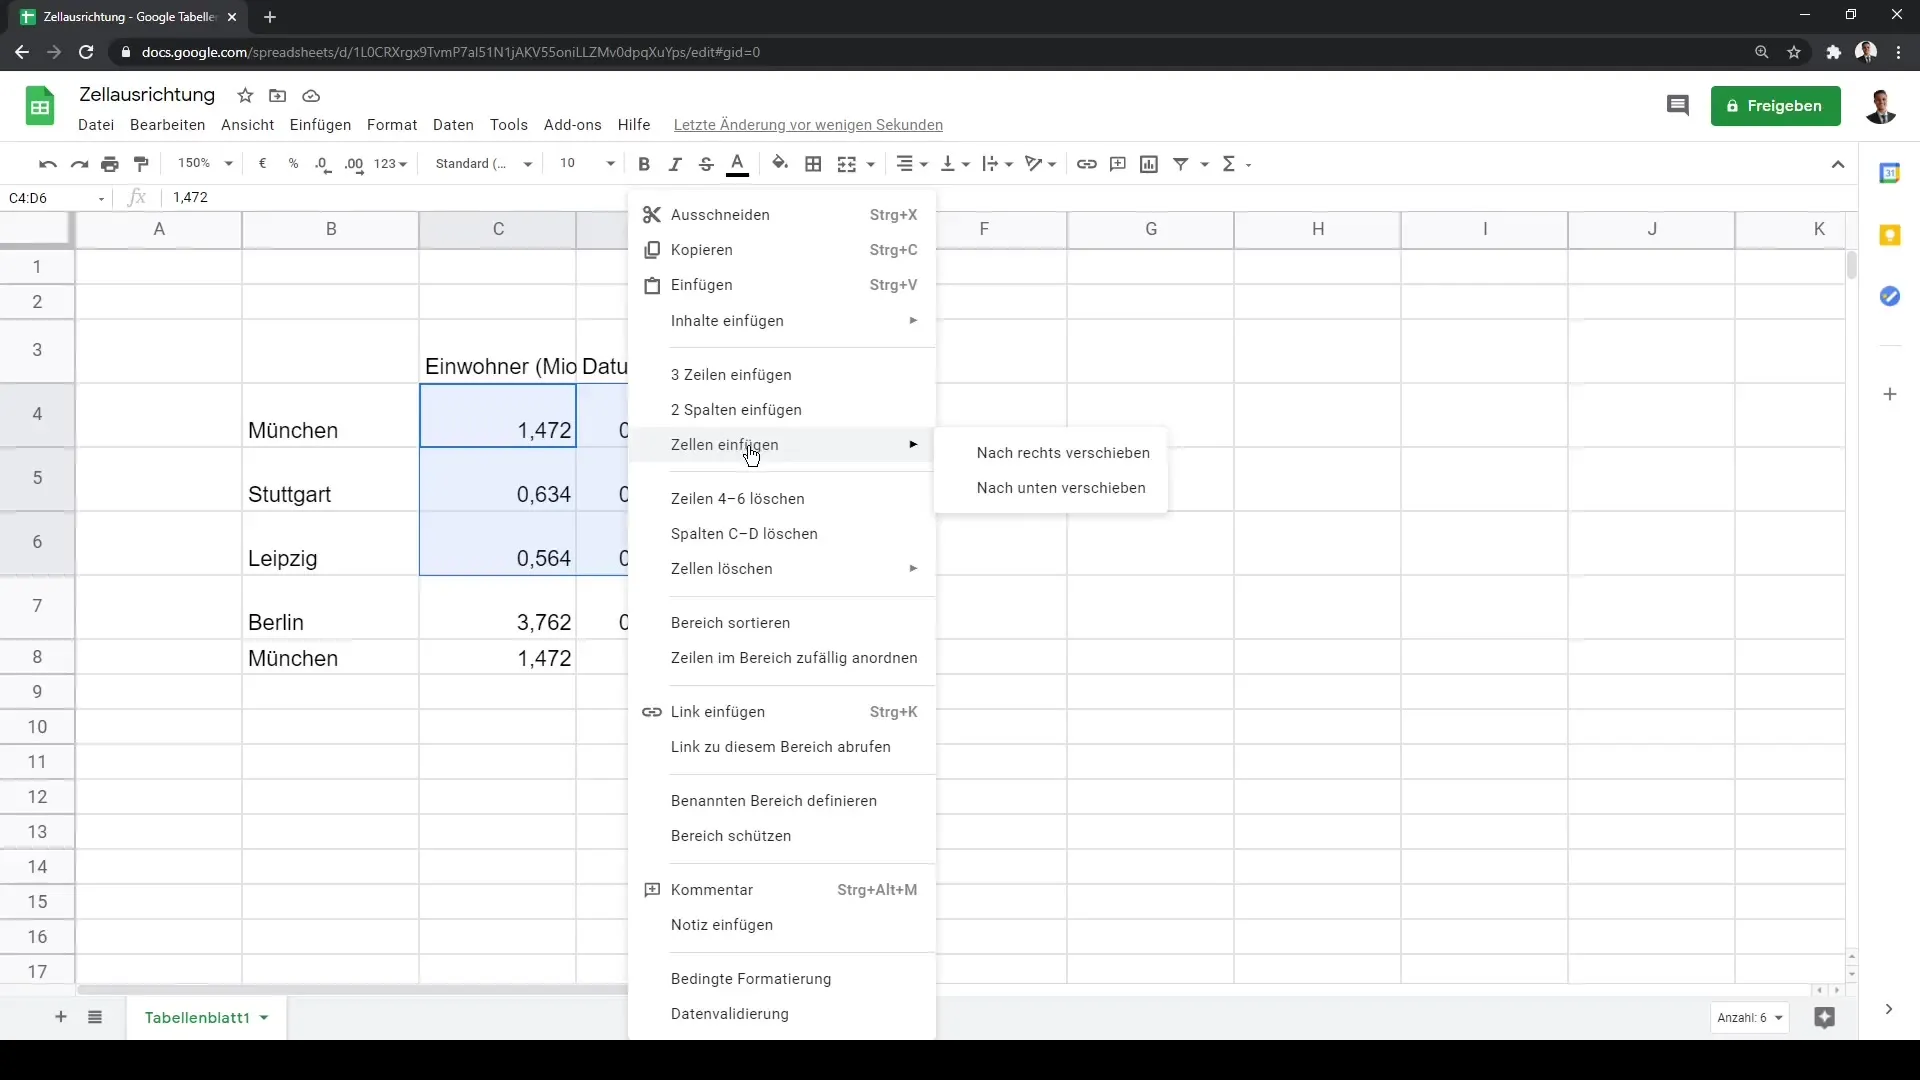Open text wrapping dropdown
The height and width of the screenshot is (1080, 1920).
(x=997, y=164)
